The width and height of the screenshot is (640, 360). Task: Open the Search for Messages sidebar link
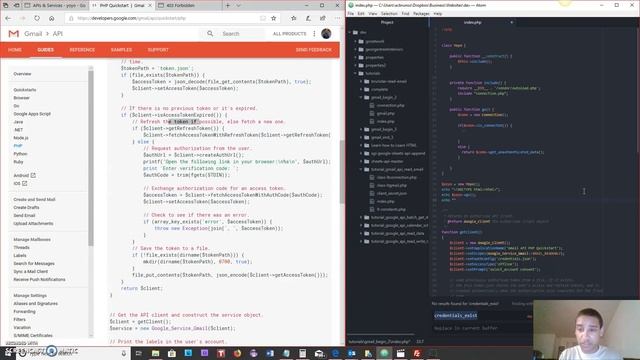coord(34,264)
